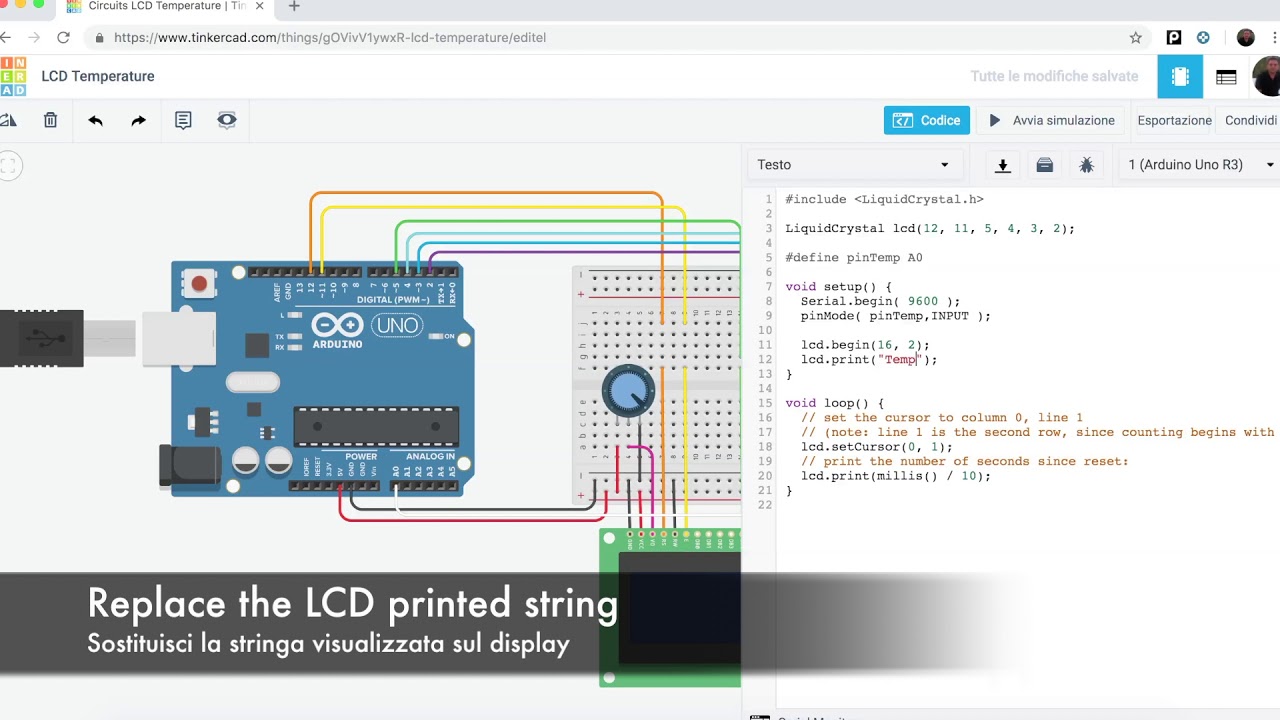Screen dimensions: 1280x720
Task: Open the Testo code mode dropdown
Action: 853,165
